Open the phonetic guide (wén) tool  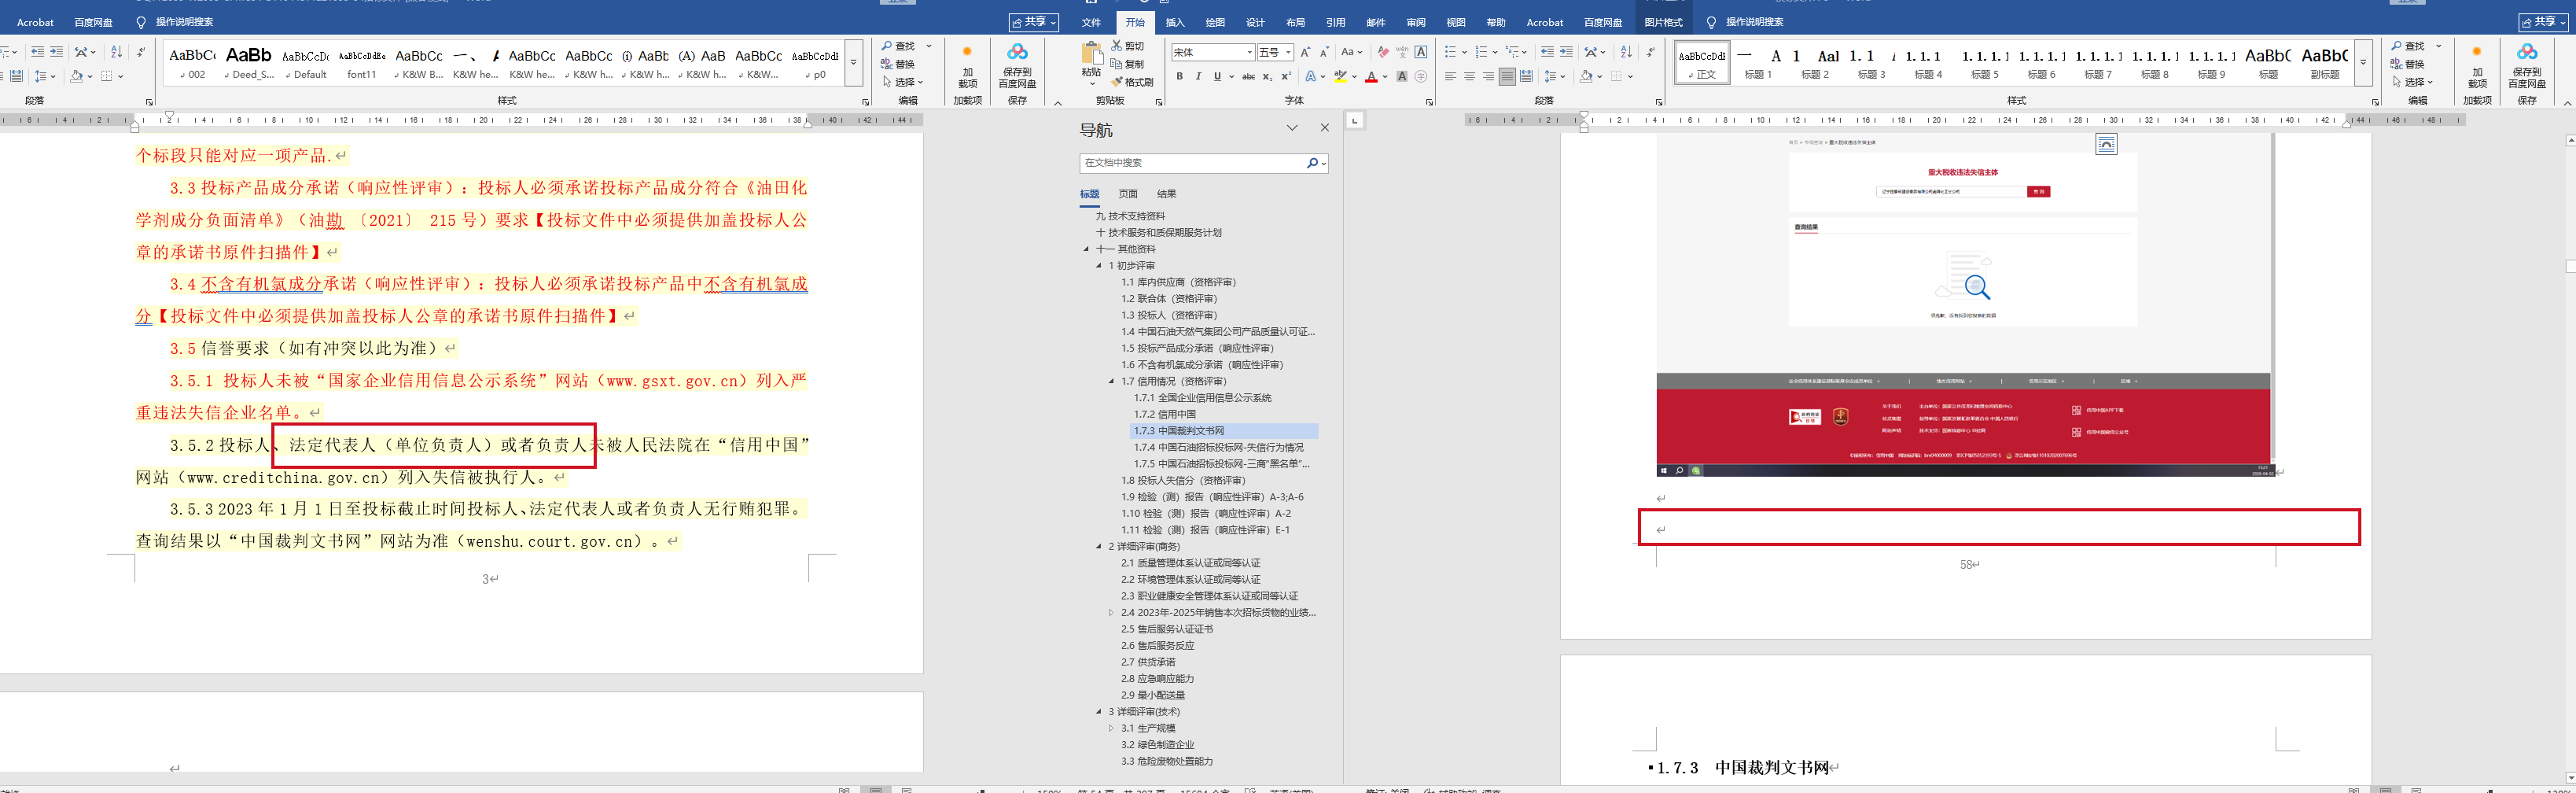click(x=1402, y=52)
